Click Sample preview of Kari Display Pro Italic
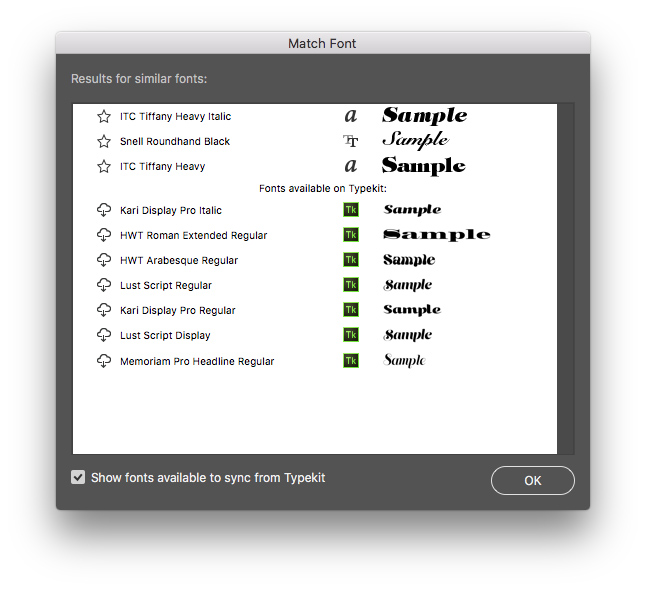 coord(412,210)
